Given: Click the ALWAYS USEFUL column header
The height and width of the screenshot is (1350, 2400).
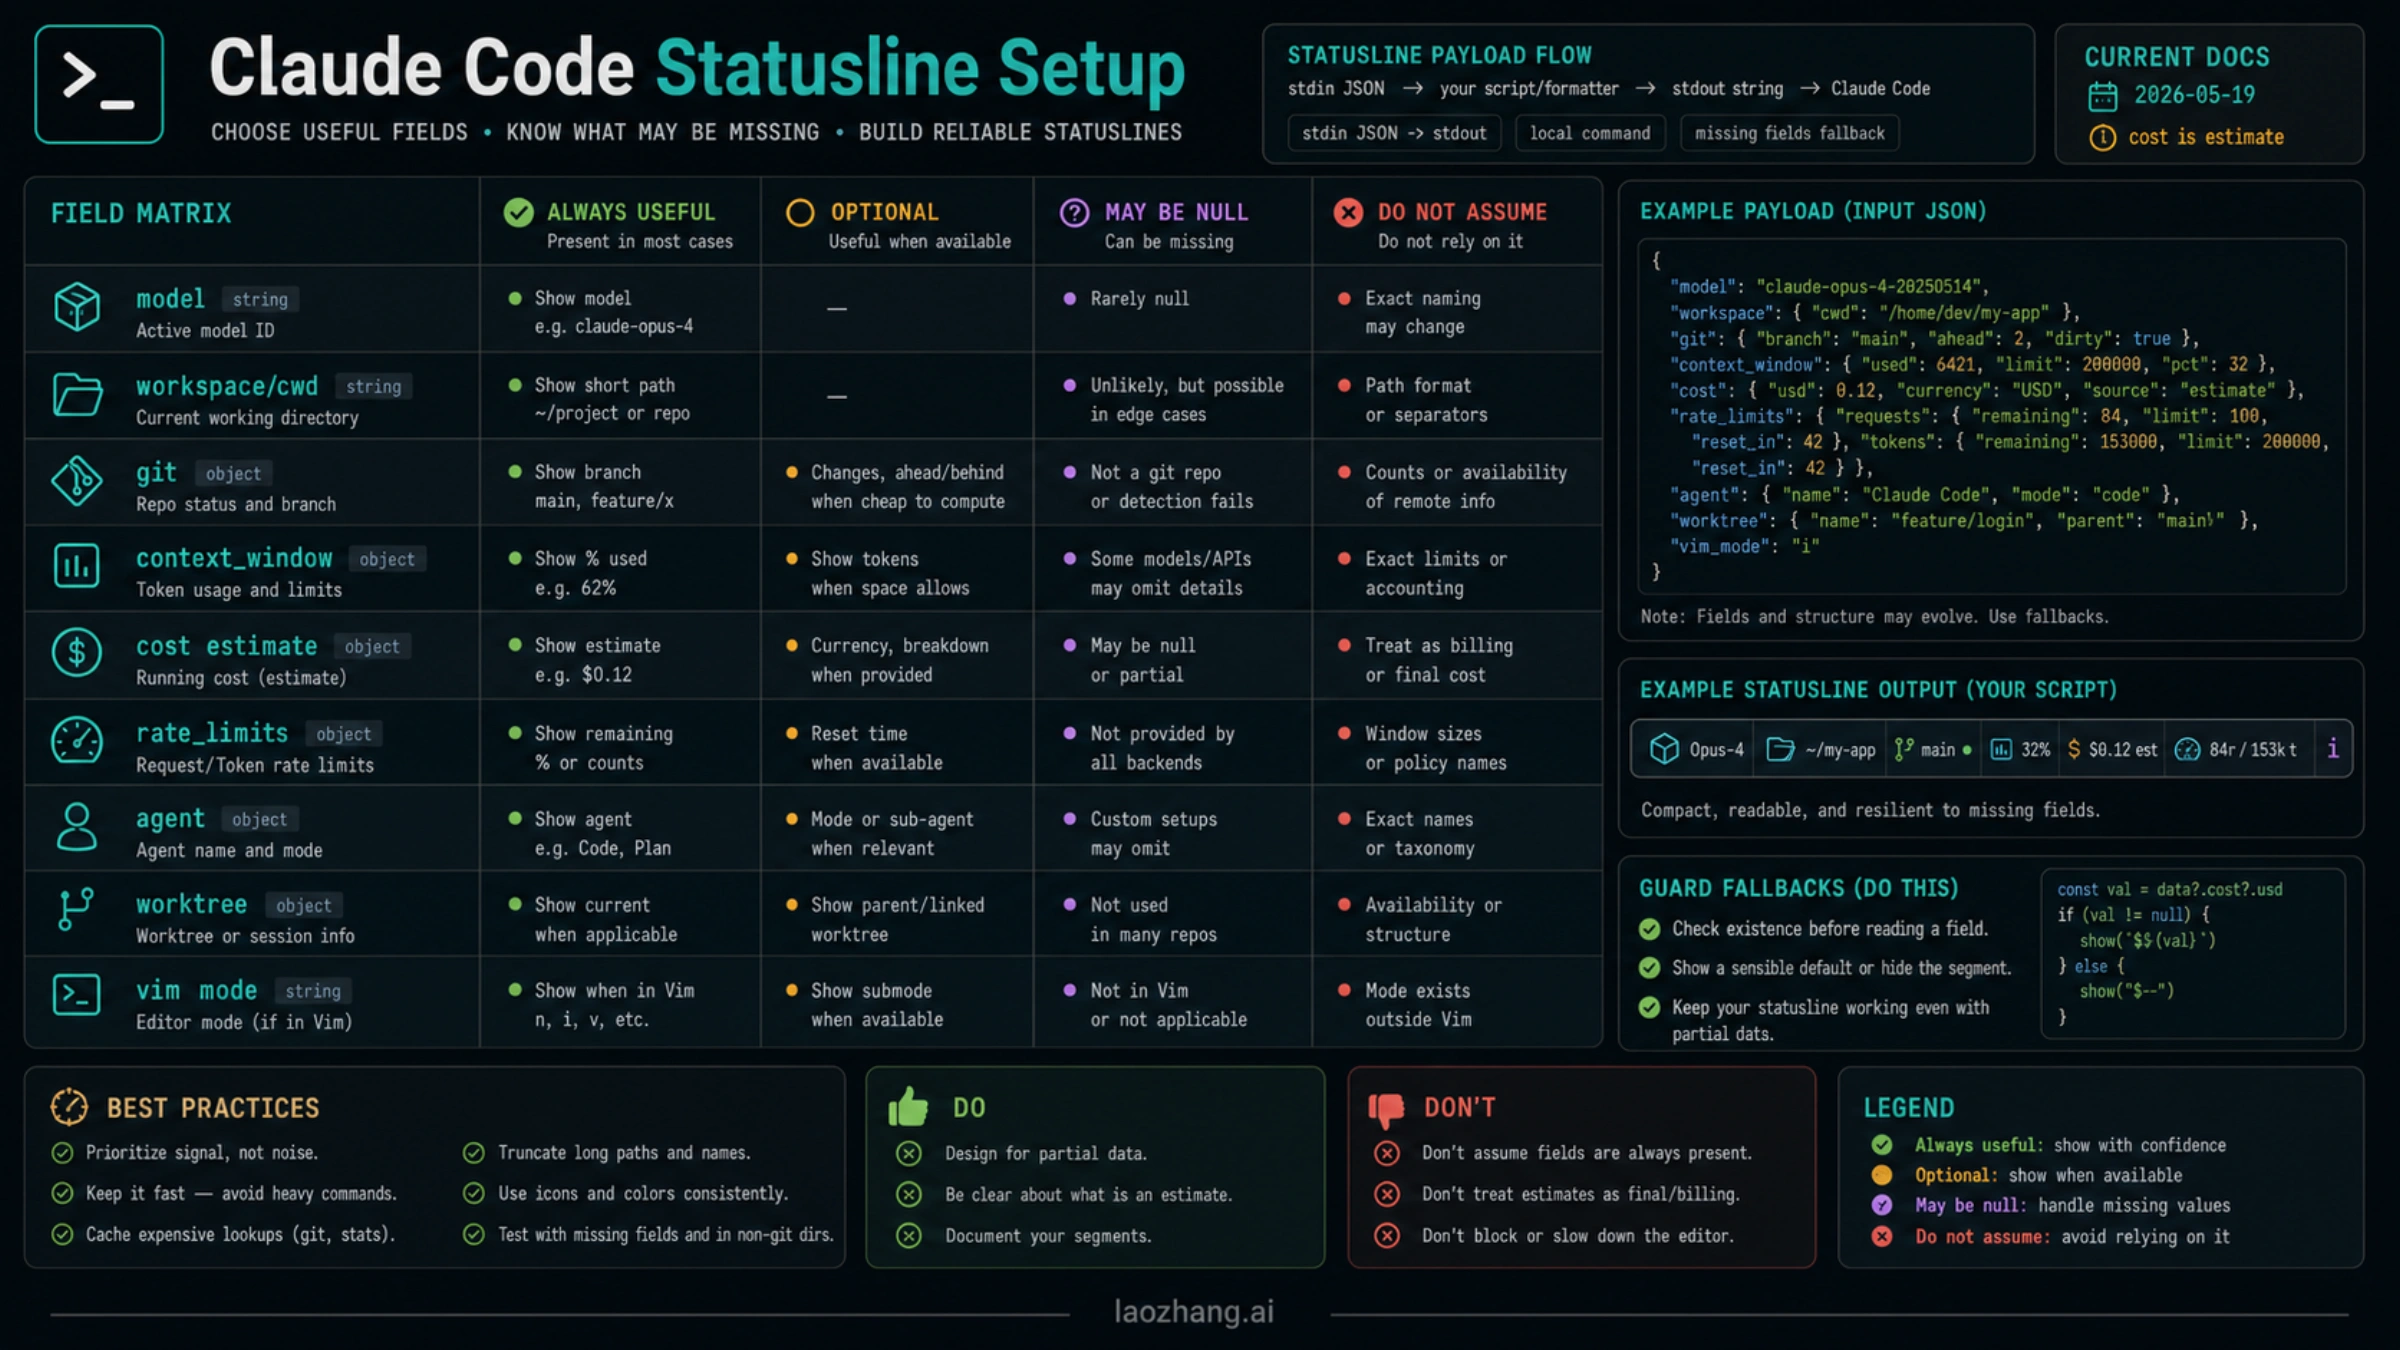Looking at the screenshot, I should 620,222.
